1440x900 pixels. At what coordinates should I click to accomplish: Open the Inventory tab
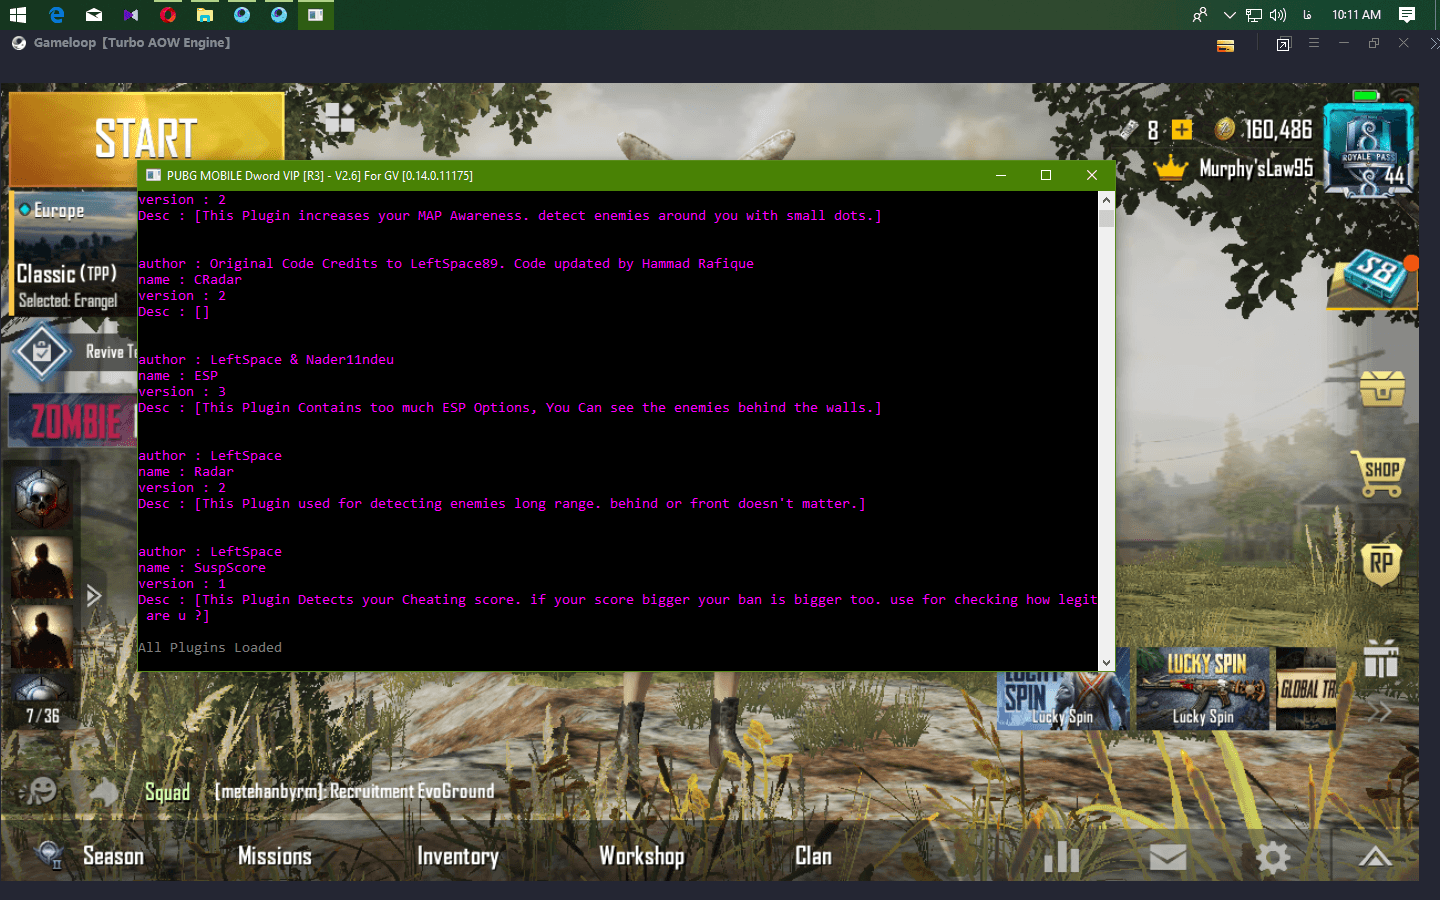tap(458, 856)
